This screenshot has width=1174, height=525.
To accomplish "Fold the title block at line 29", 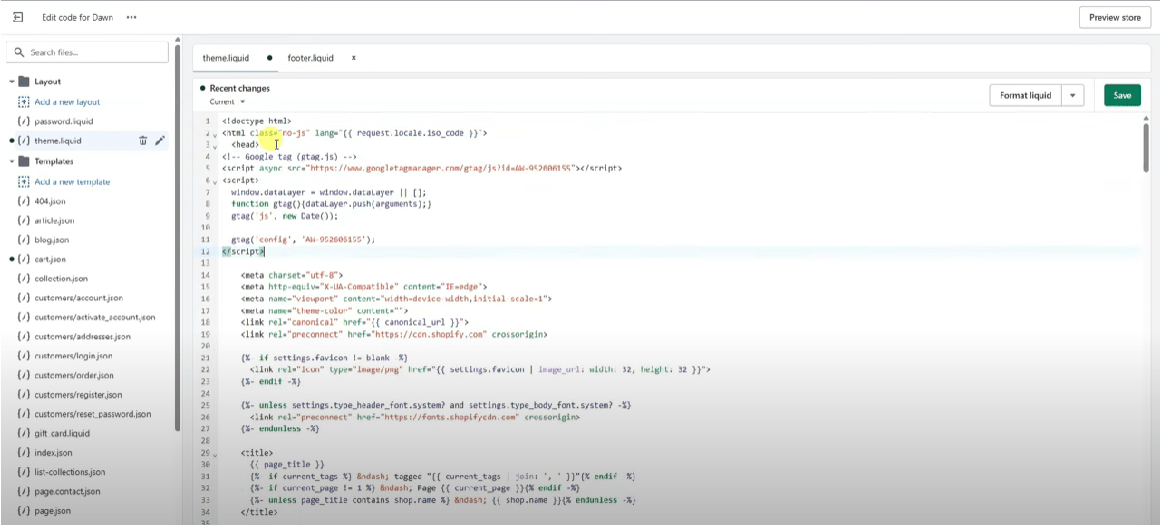I will point(214,456).
